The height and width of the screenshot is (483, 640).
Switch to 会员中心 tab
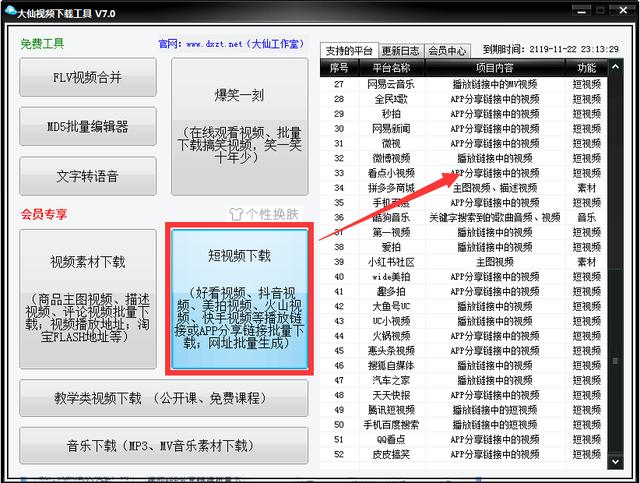[447, 51]
